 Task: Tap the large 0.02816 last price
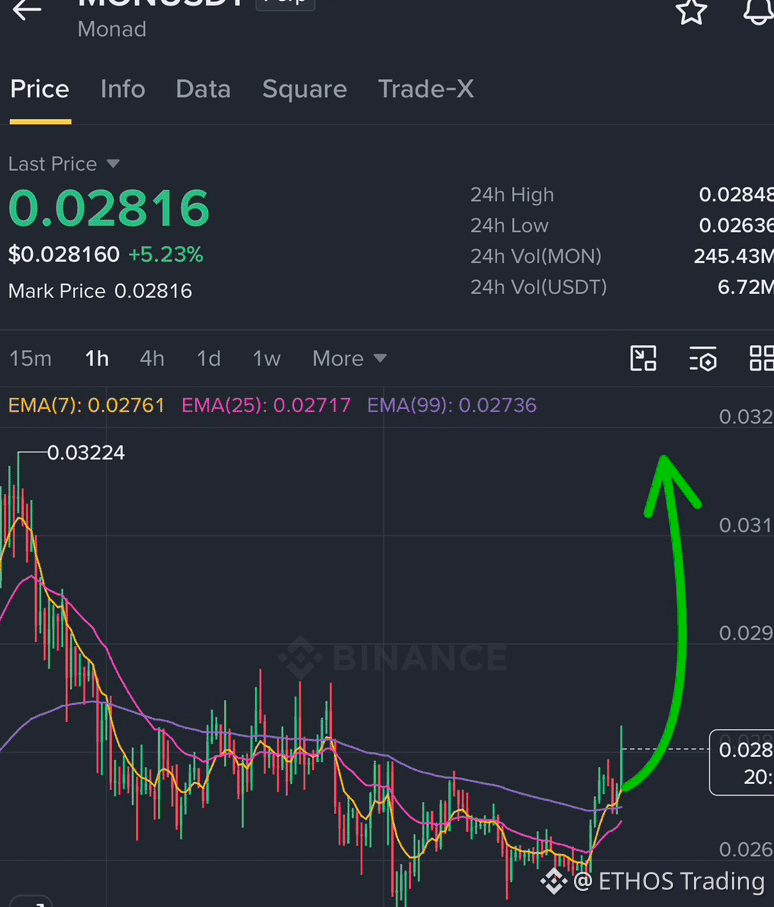coord(109,208)
